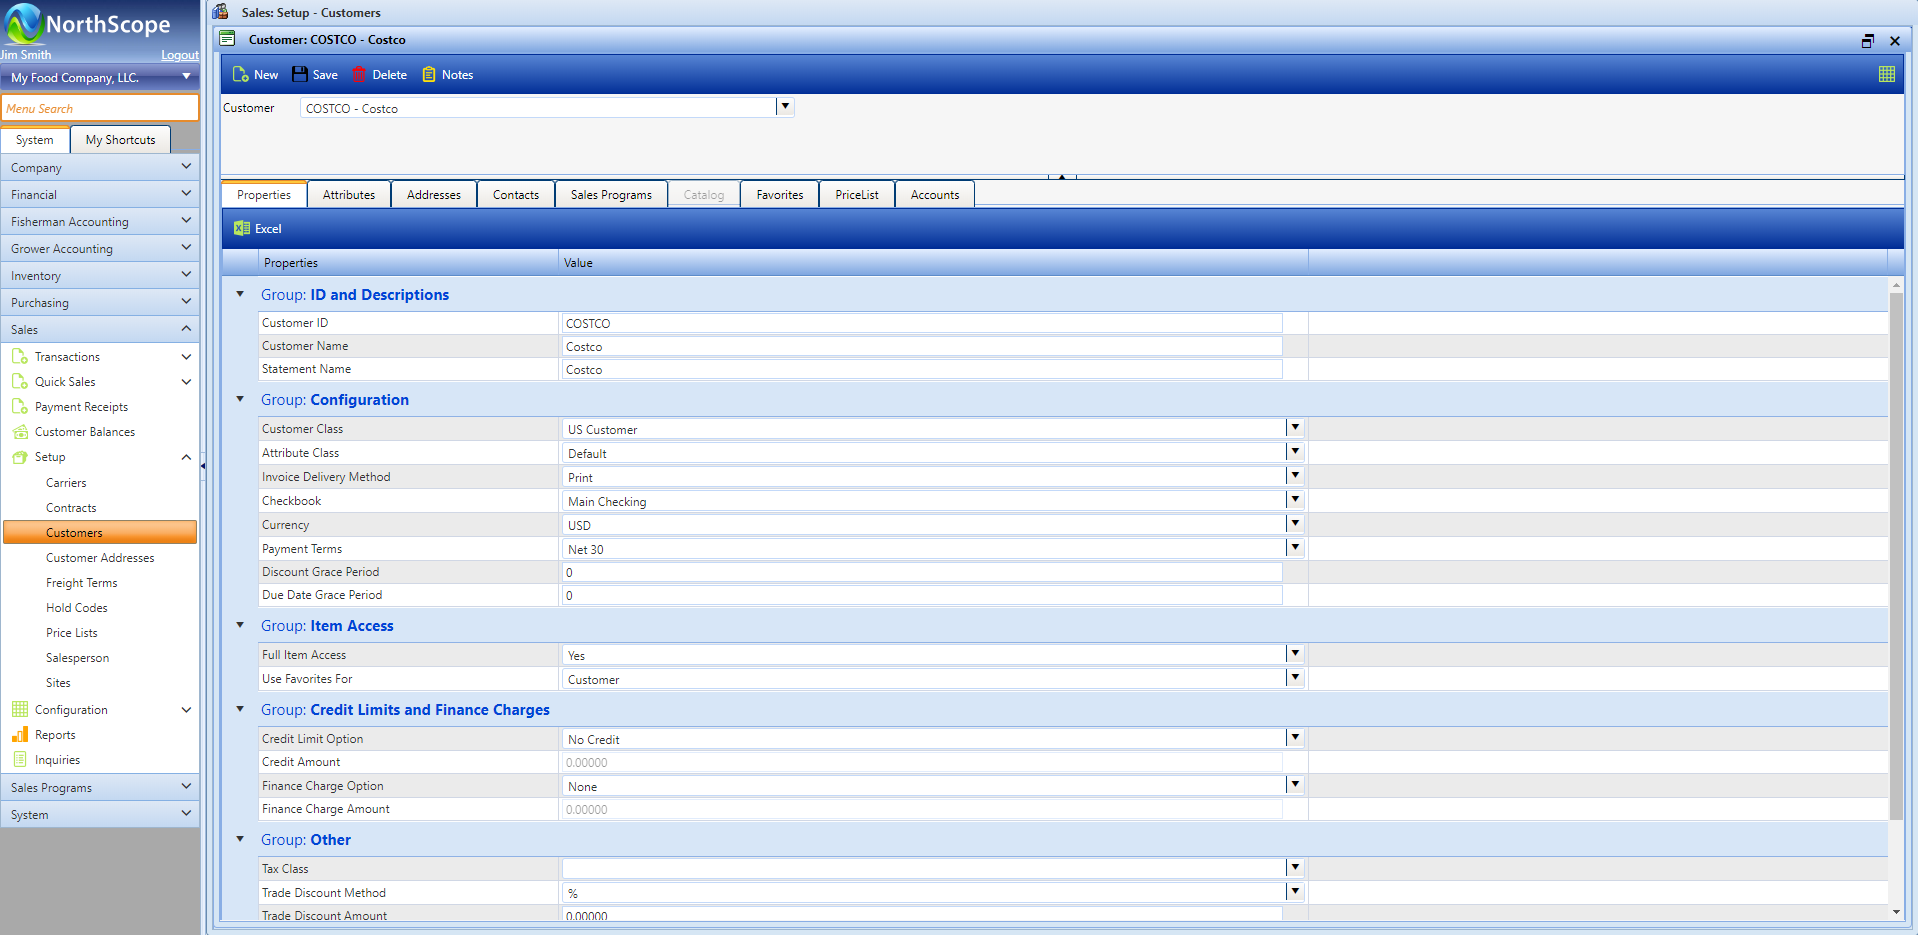Switch to the PriceList tab
The height and width of the screenshot is (935, 1918).
[856, 195]
